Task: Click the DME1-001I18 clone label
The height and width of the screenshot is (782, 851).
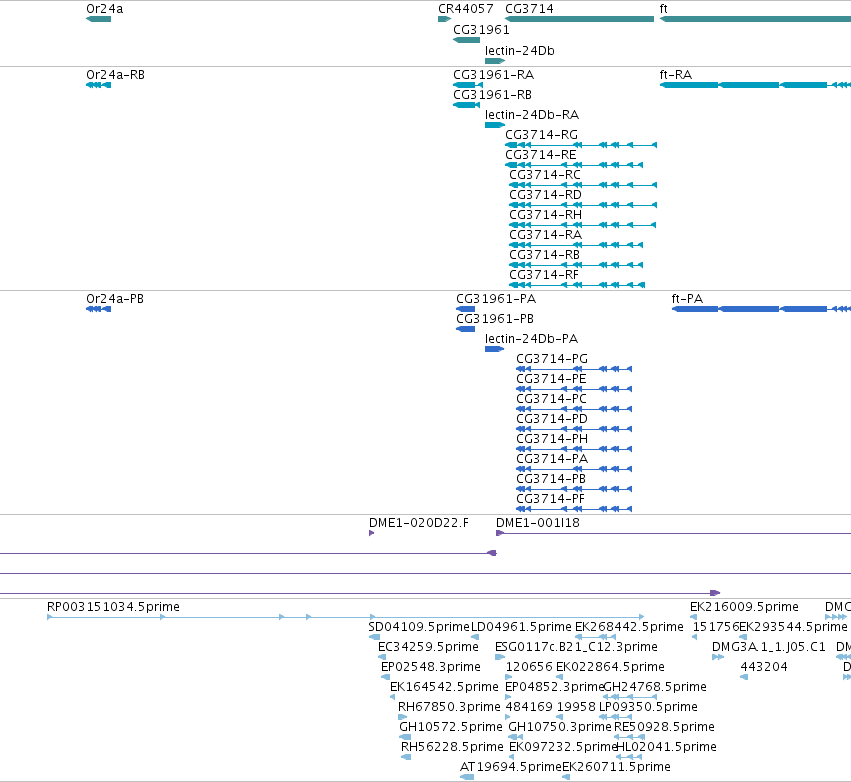Action: (x=538, y=523)
